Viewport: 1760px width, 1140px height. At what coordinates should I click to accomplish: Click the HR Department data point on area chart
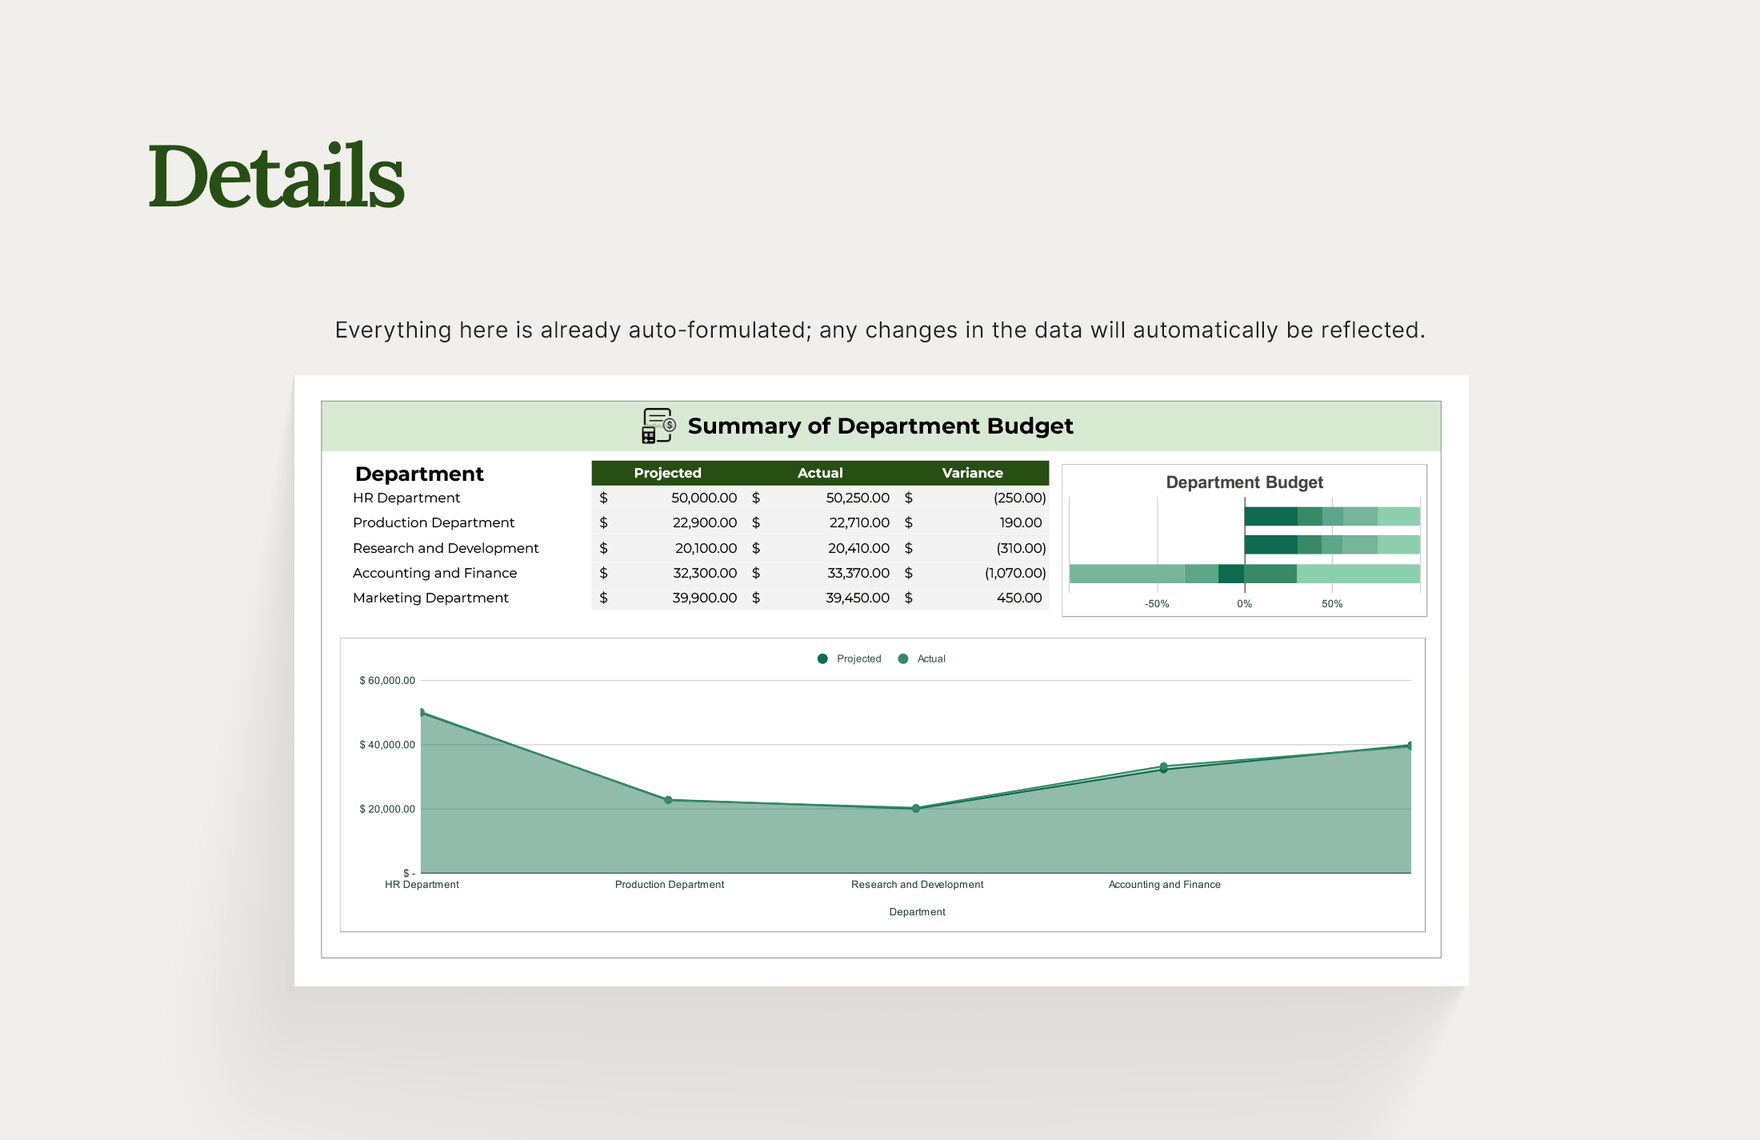point(422,713)
